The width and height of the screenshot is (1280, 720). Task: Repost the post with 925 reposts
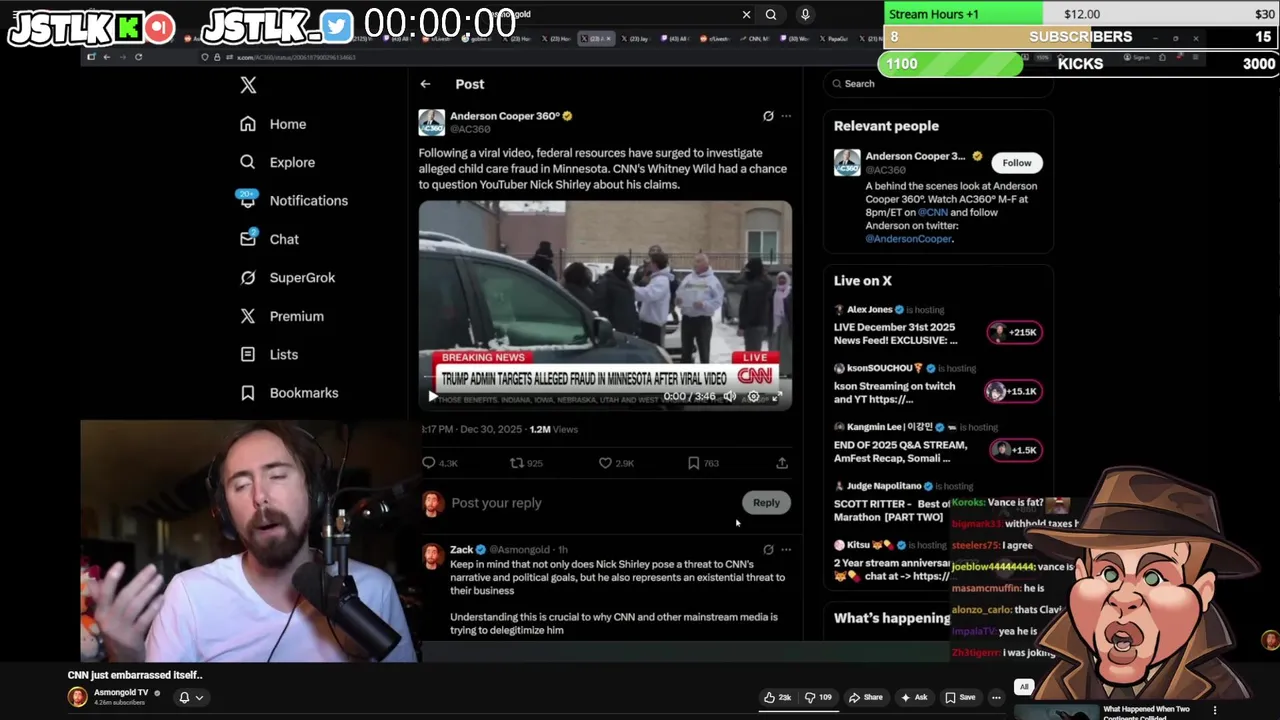point(526,463)
